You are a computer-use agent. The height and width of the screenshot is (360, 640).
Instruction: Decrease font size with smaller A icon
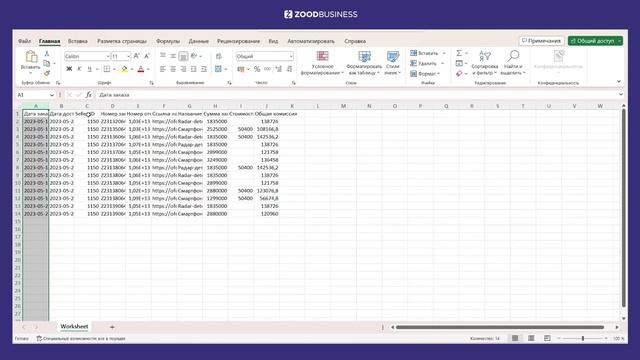pos(147,56)
